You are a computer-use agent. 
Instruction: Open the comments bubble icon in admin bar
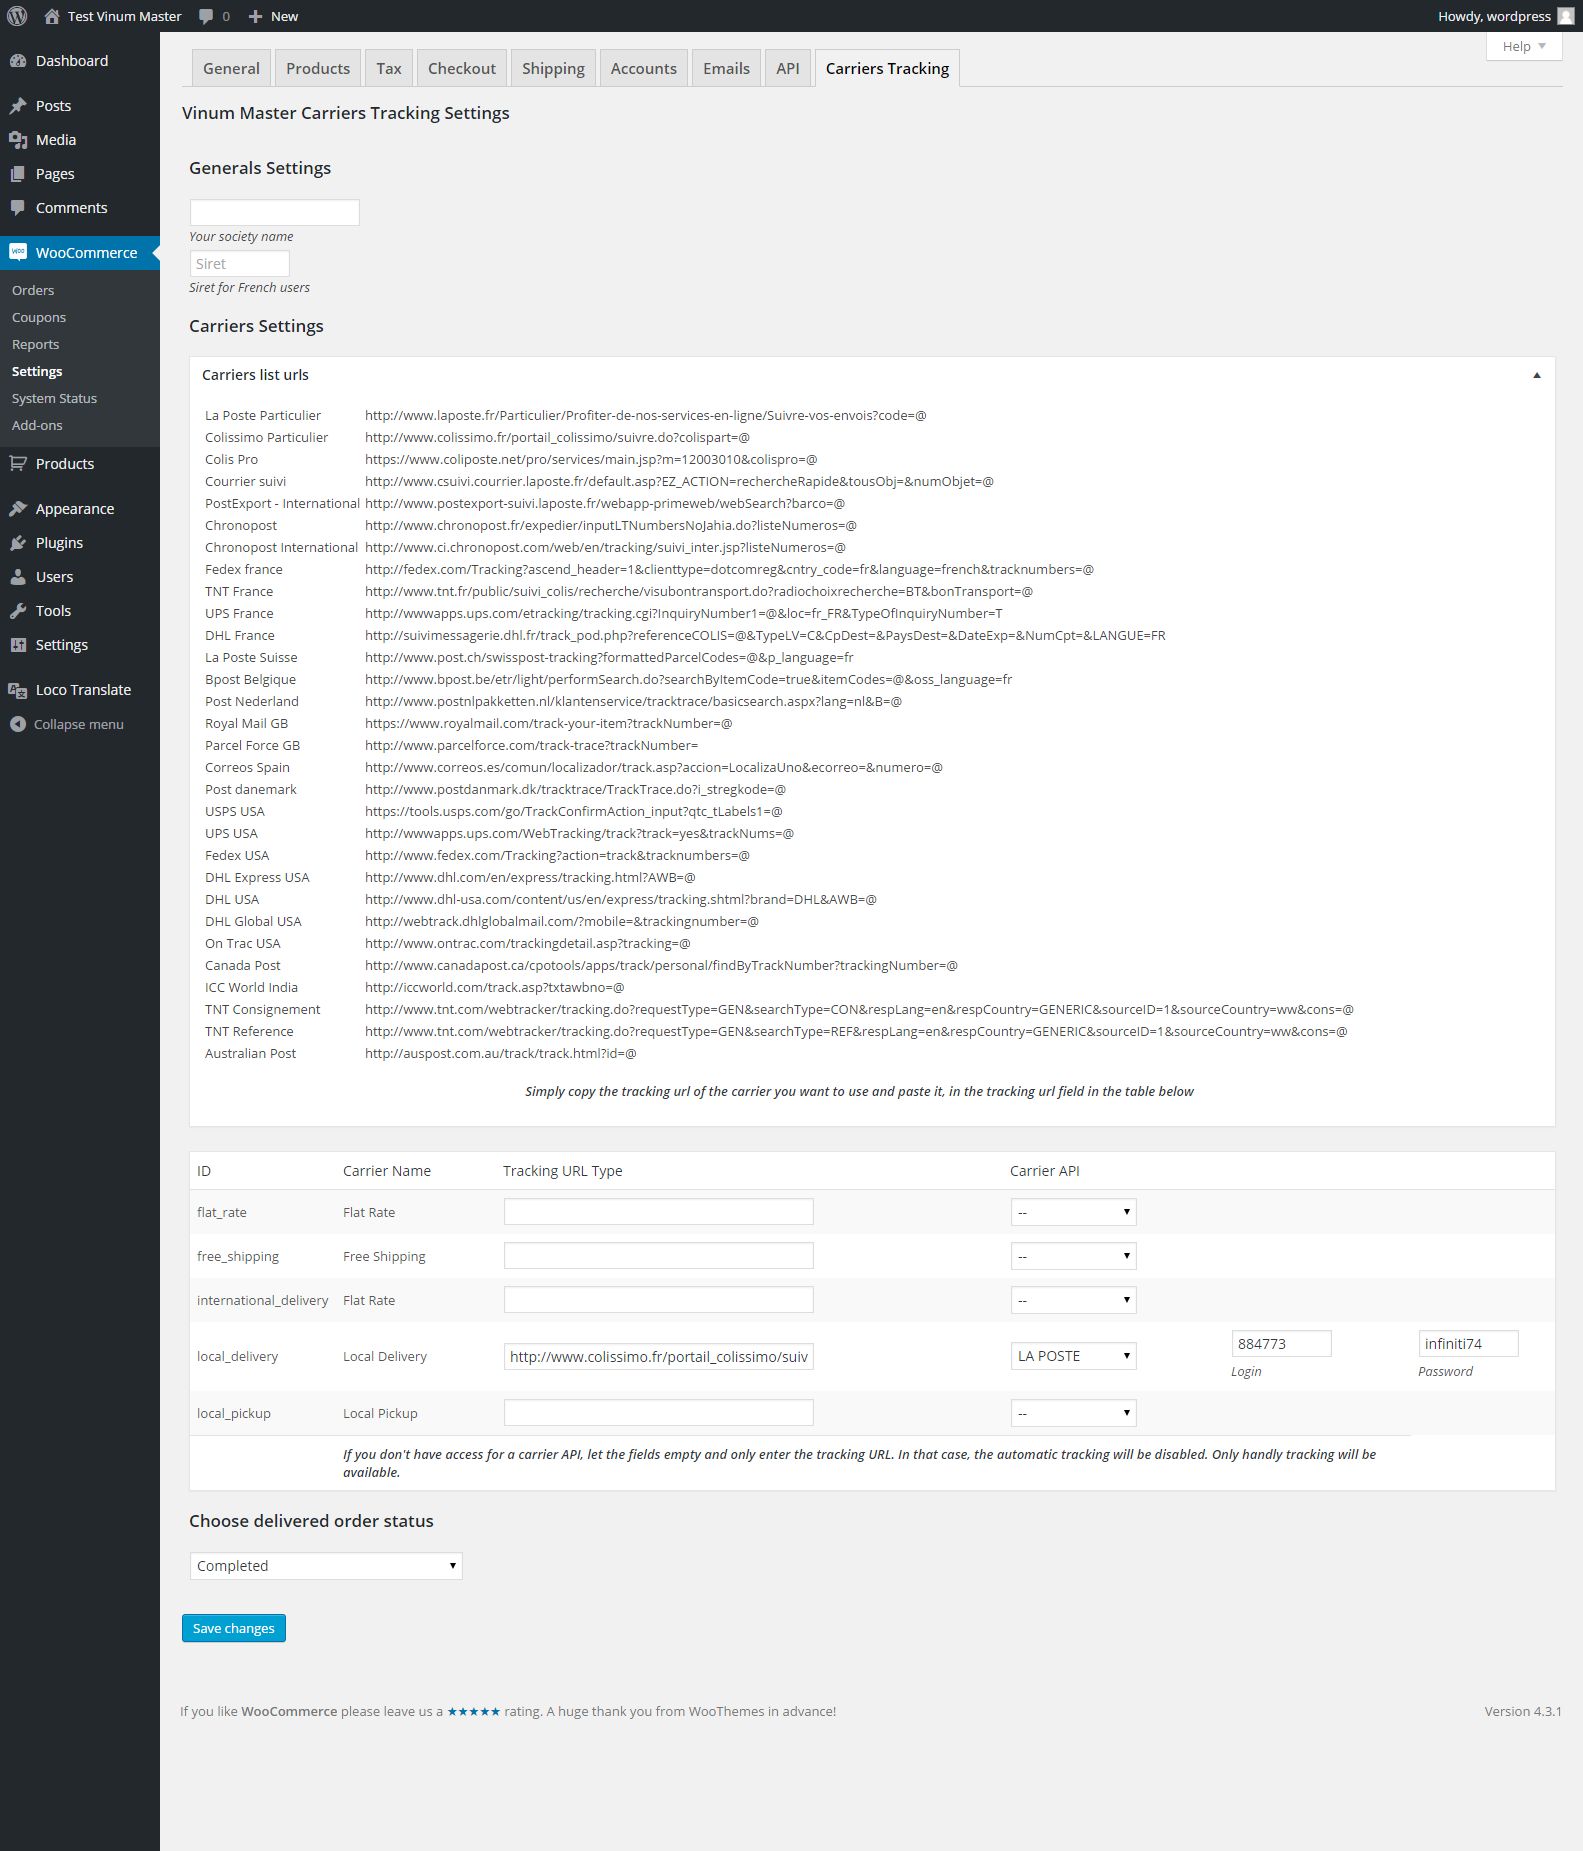point(206,16)
